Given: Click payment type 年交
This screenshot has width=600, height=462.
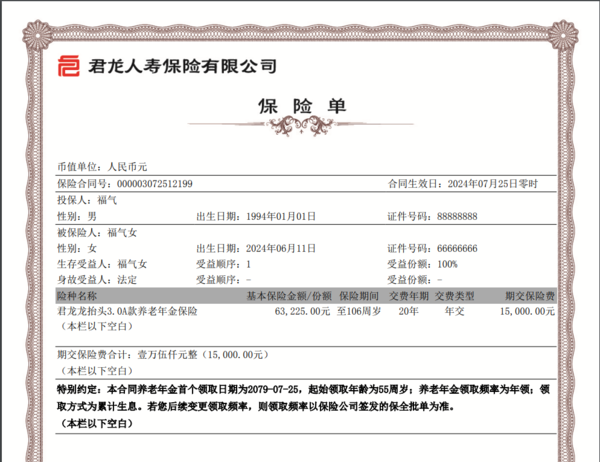Looking at the screenshot, I should click(454, 312).
